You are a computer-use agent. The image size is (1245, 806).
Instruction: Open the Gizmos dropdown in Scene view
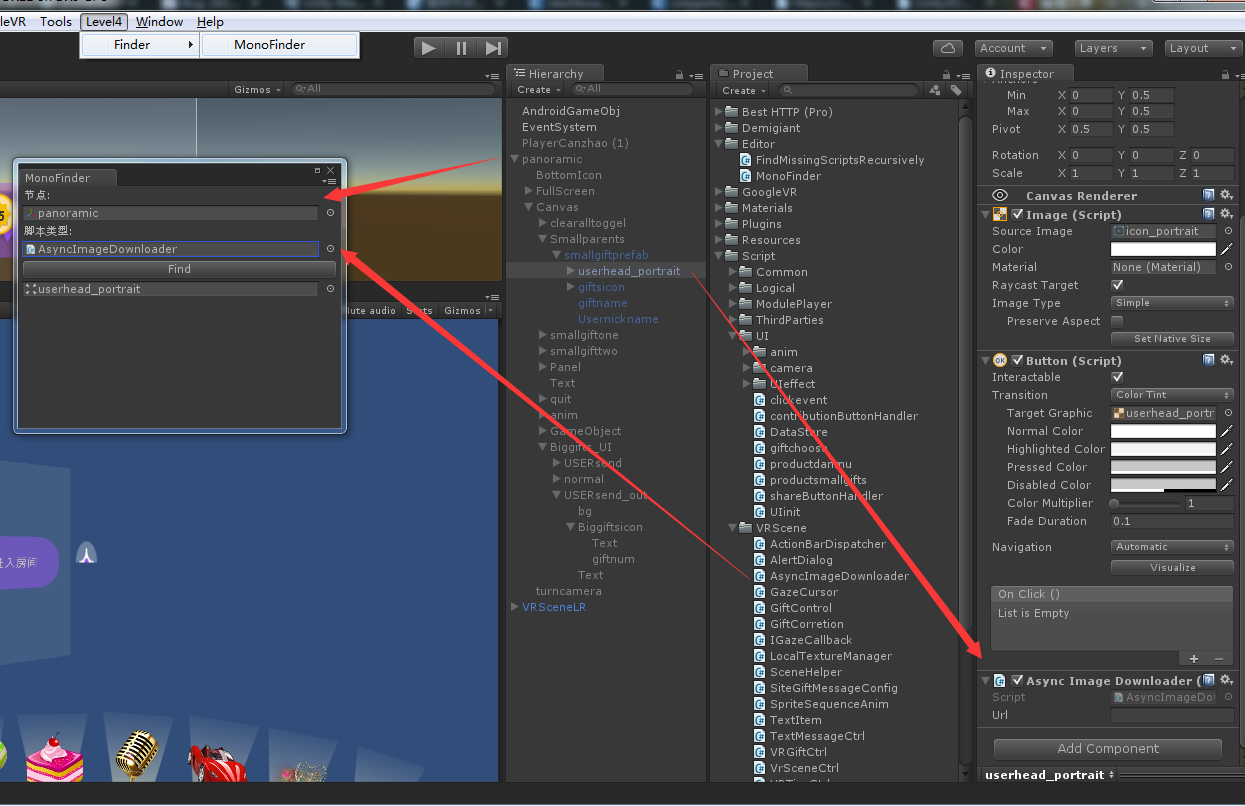click(257, 89)
